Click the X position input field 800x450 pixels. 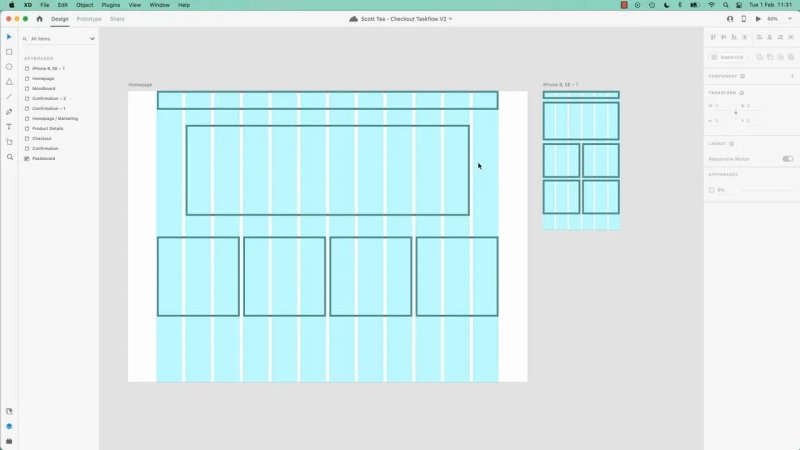click(754, 106)
